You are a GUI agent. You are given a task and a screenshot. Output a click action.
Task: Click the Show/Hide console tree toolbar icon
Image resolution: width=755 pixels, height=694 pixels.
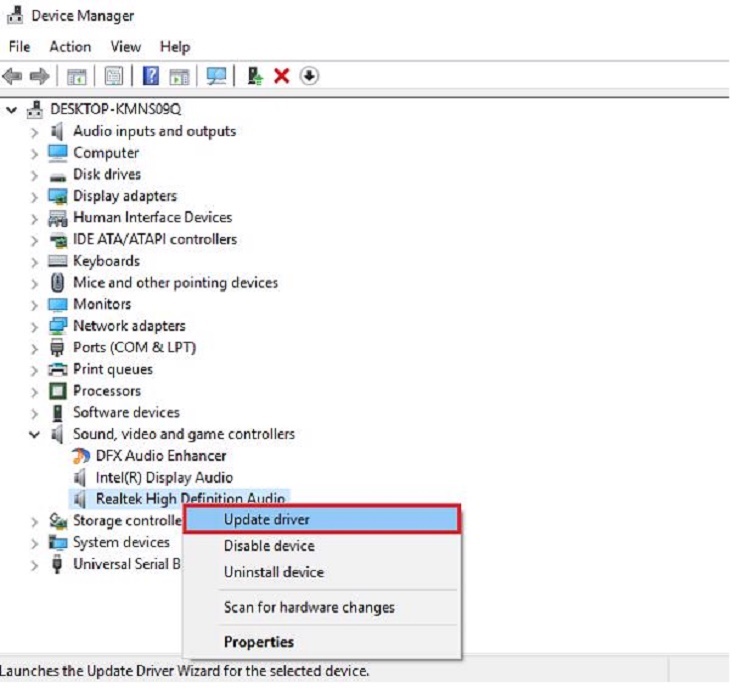tap(77, 76)
